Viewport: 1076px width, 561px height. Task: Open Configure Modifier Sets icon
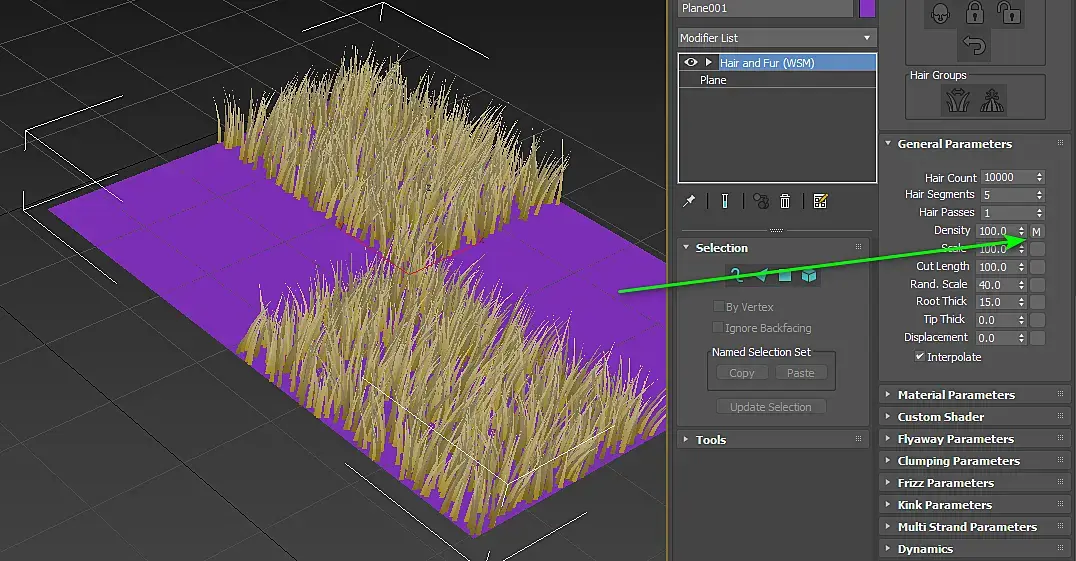click(x=820, y=201)
